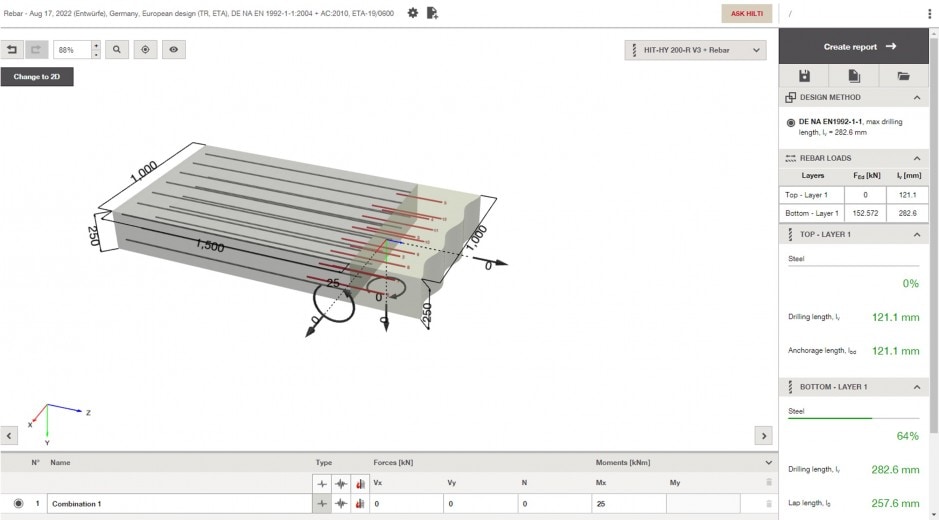Switch view with Change to 2D button
The image size is (939, 520).
tap(37, 77)
